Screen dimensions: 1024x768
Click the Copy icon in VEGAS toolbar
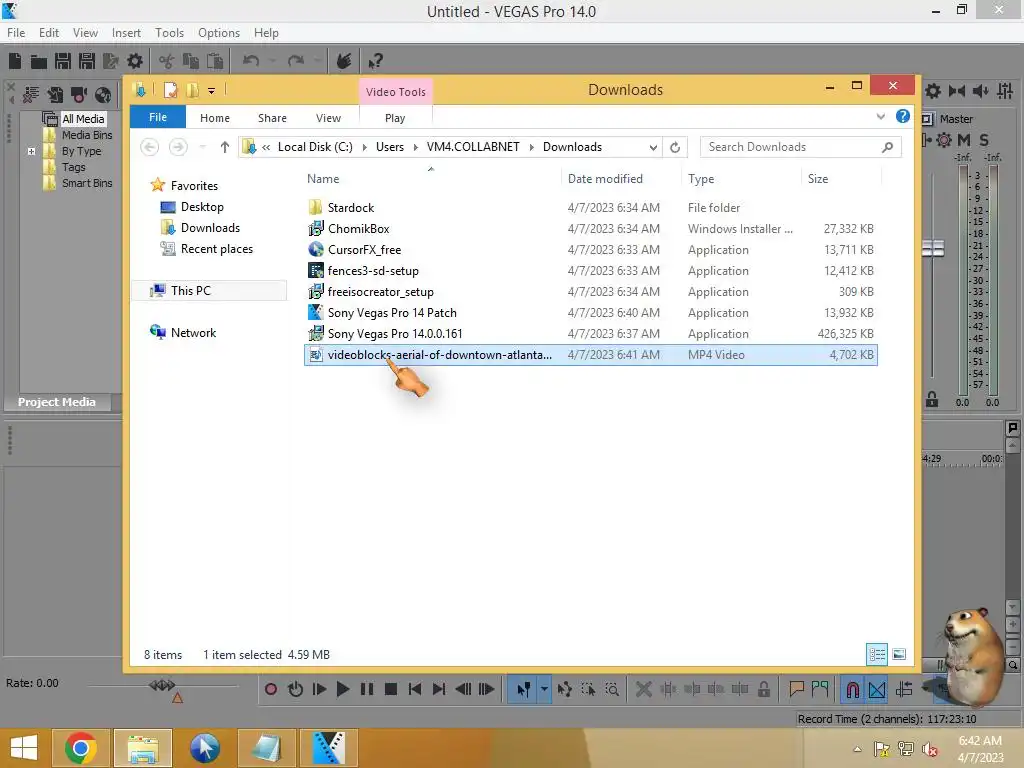(191, 61)
